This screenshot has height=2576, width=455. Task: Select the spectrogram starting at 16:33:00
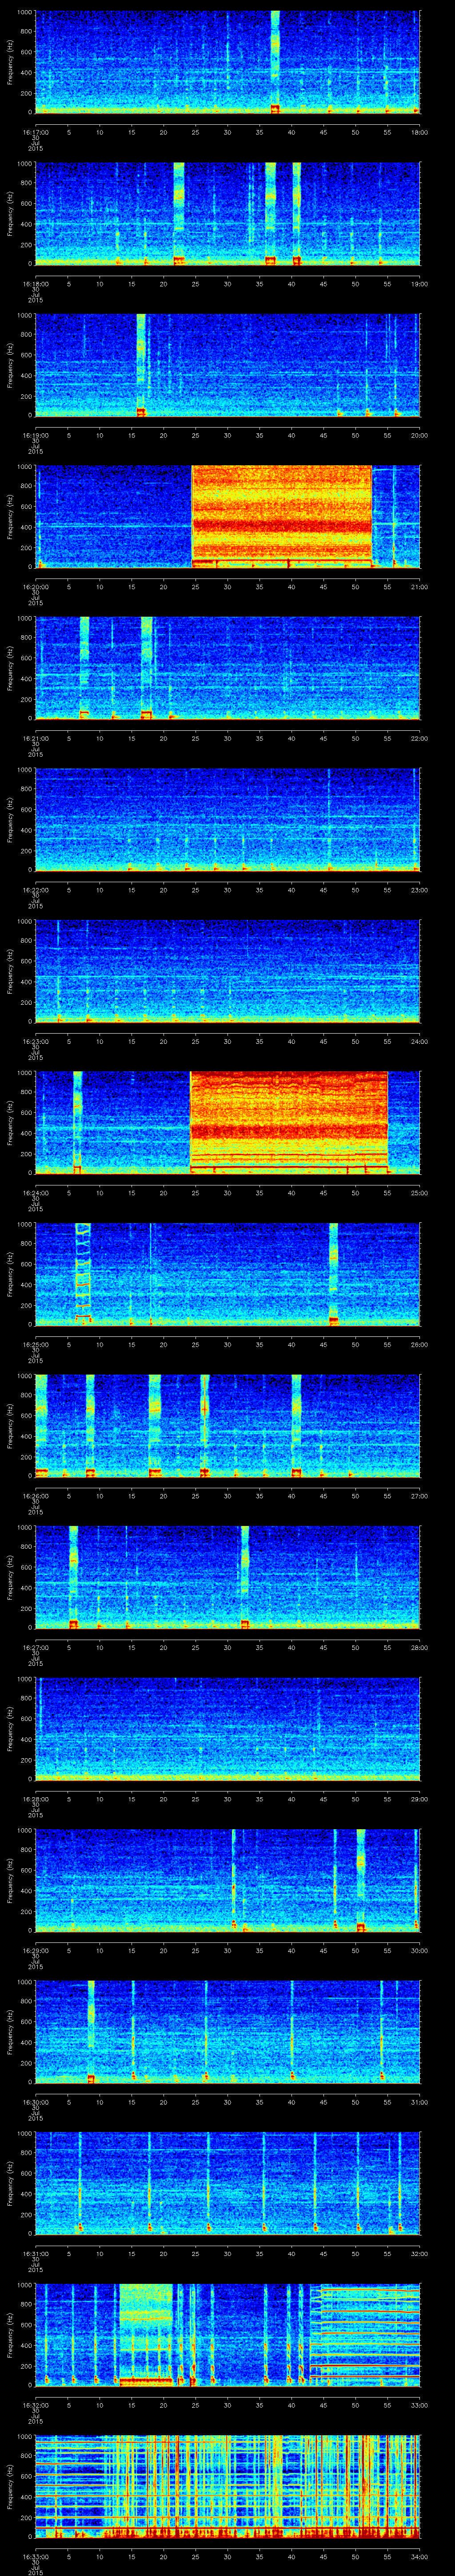coord(227,2486)
